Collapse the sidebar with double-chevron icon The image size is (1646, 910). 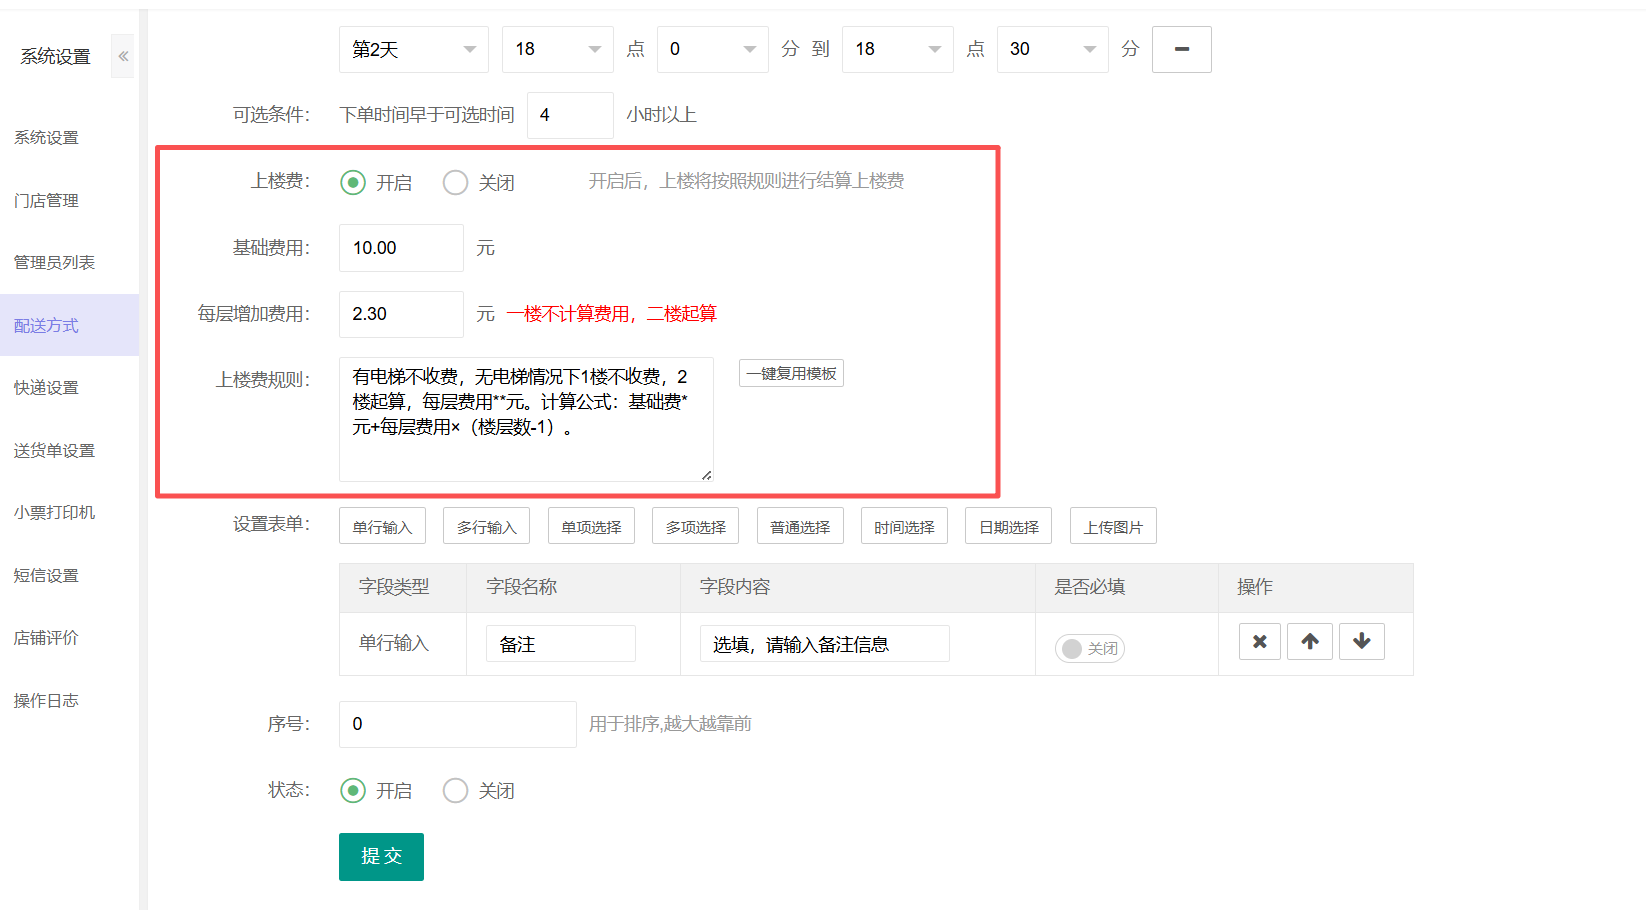click(x=123, y=56)
